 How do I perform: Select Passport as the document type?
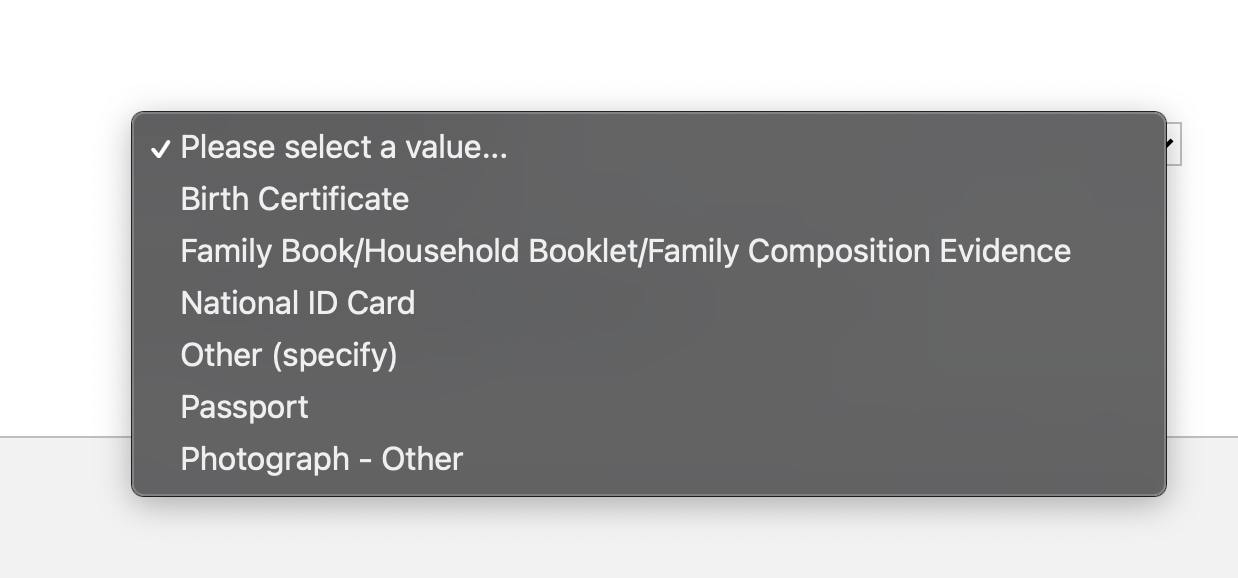(x=244, y=407)
